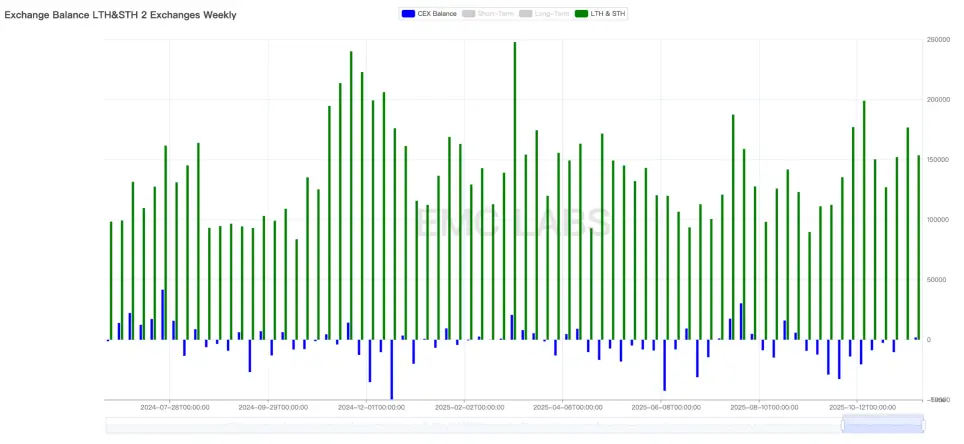Click the 2024-07-28 x-axis date label

175,408
